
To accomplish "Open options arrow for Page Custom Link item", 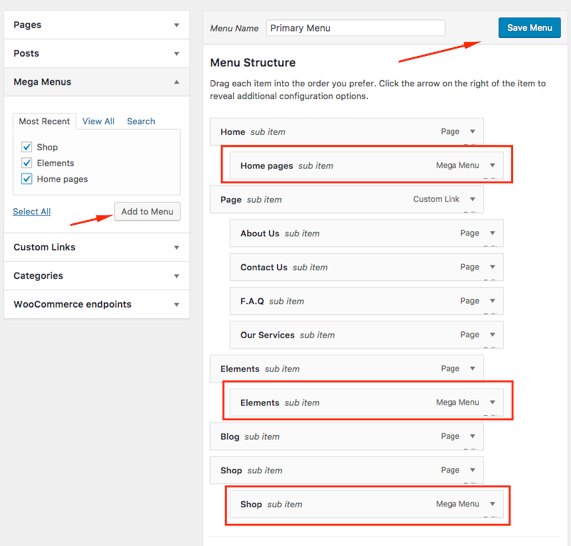I will click(x=472, y=199).
